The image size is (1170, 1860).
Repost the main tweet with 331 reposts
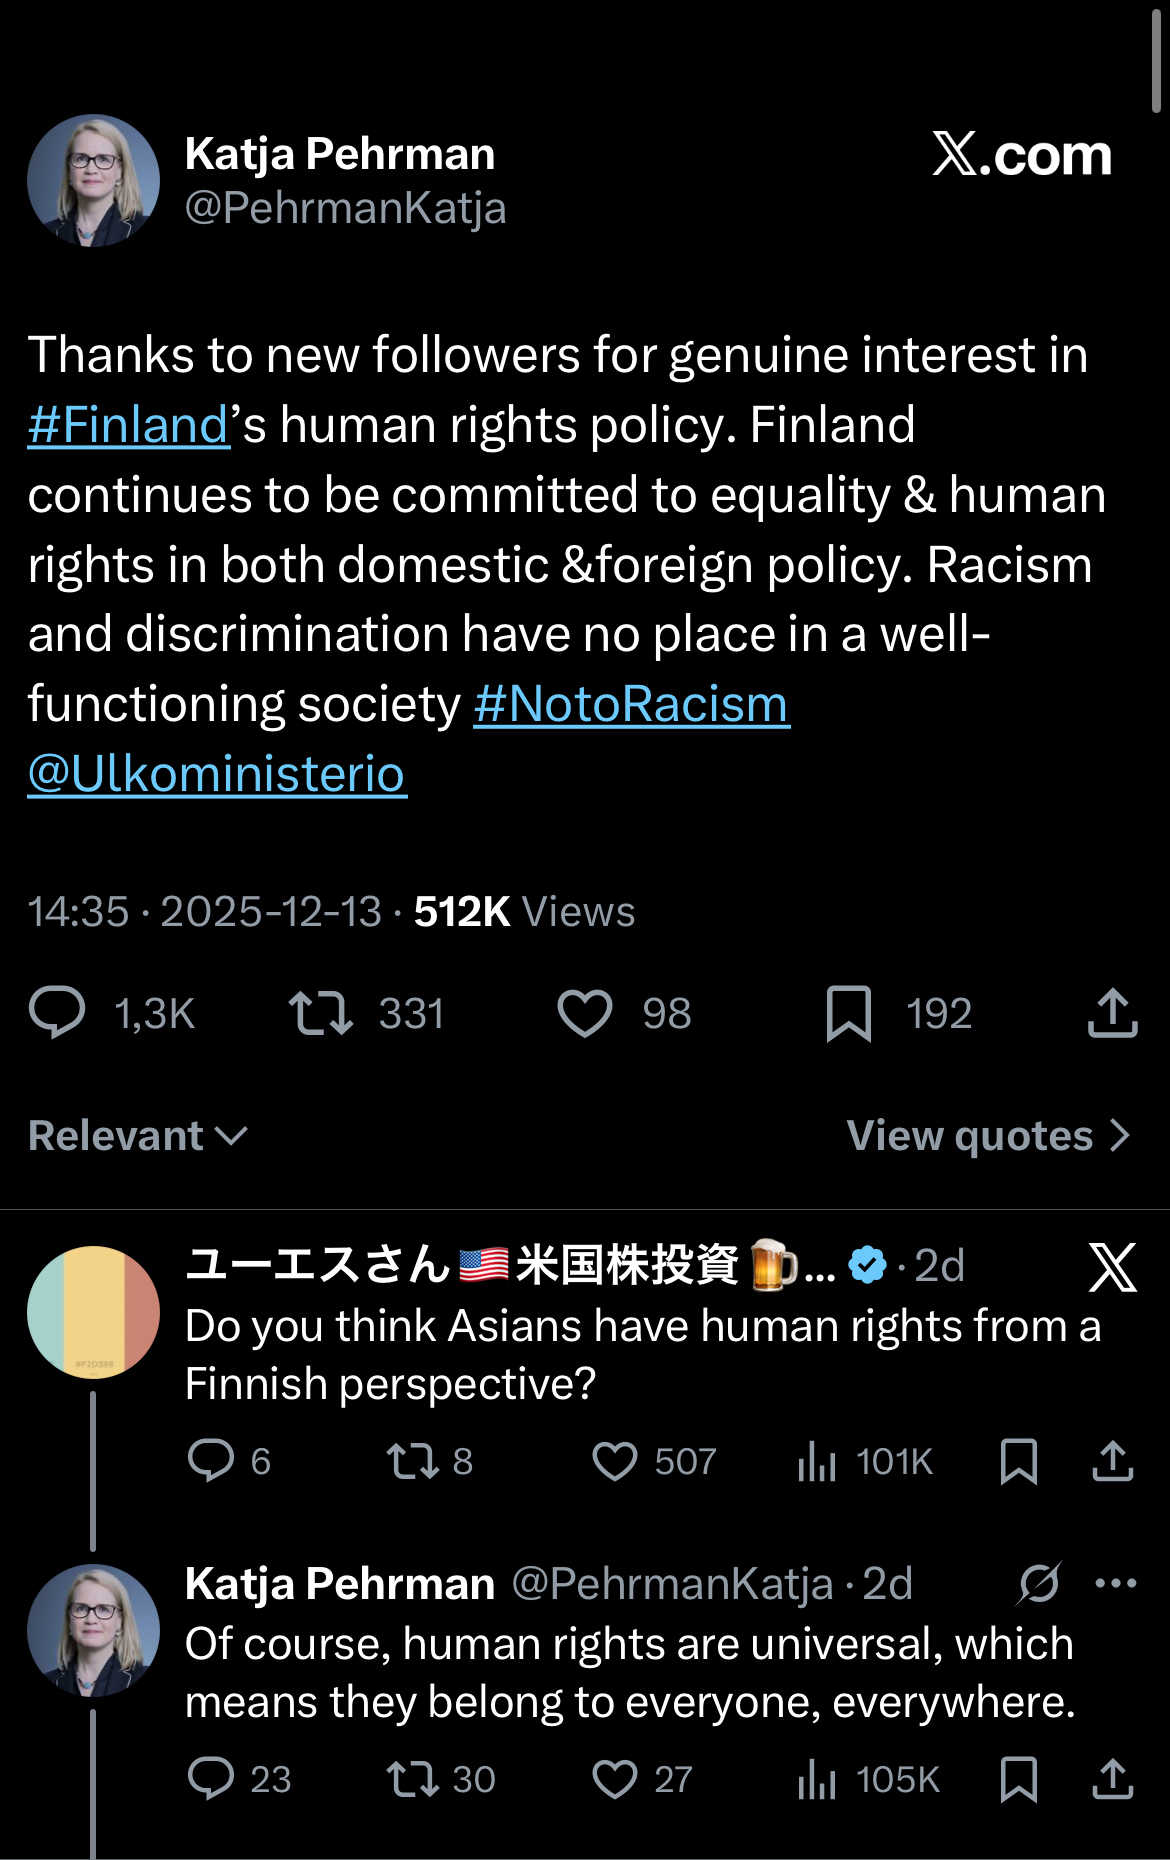click(320, 1012)
